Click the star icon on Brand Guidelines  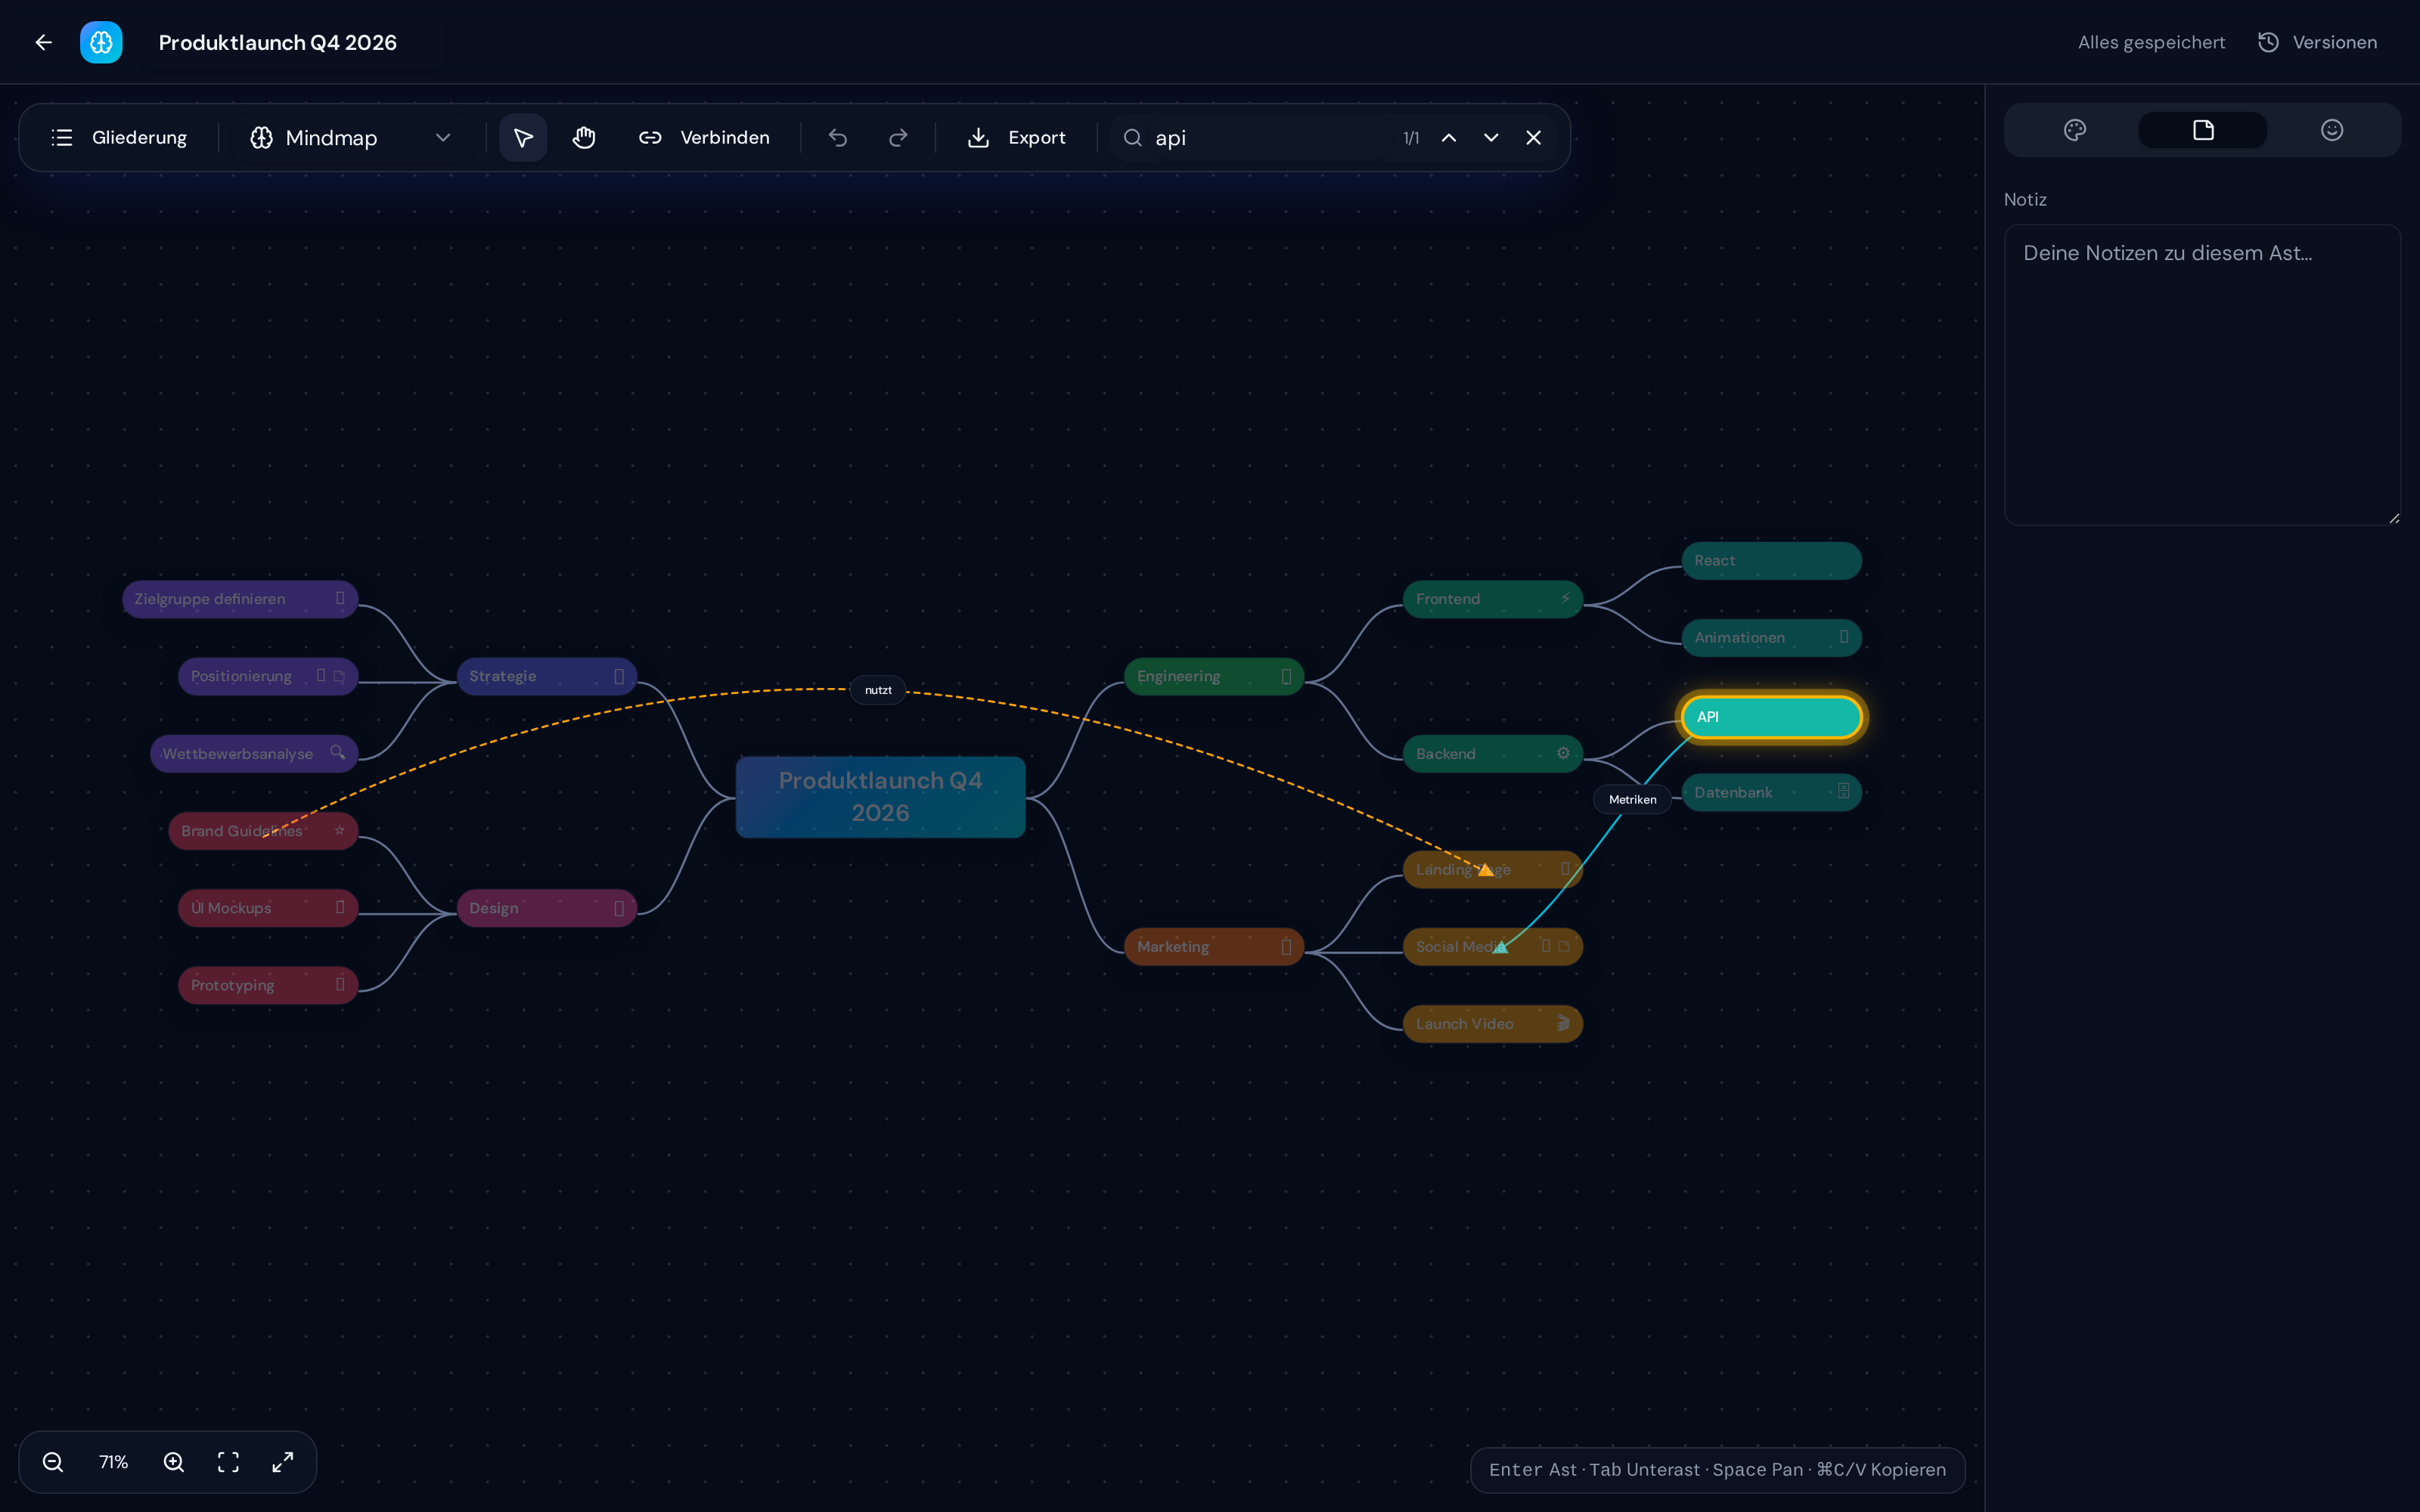[339, 830]
